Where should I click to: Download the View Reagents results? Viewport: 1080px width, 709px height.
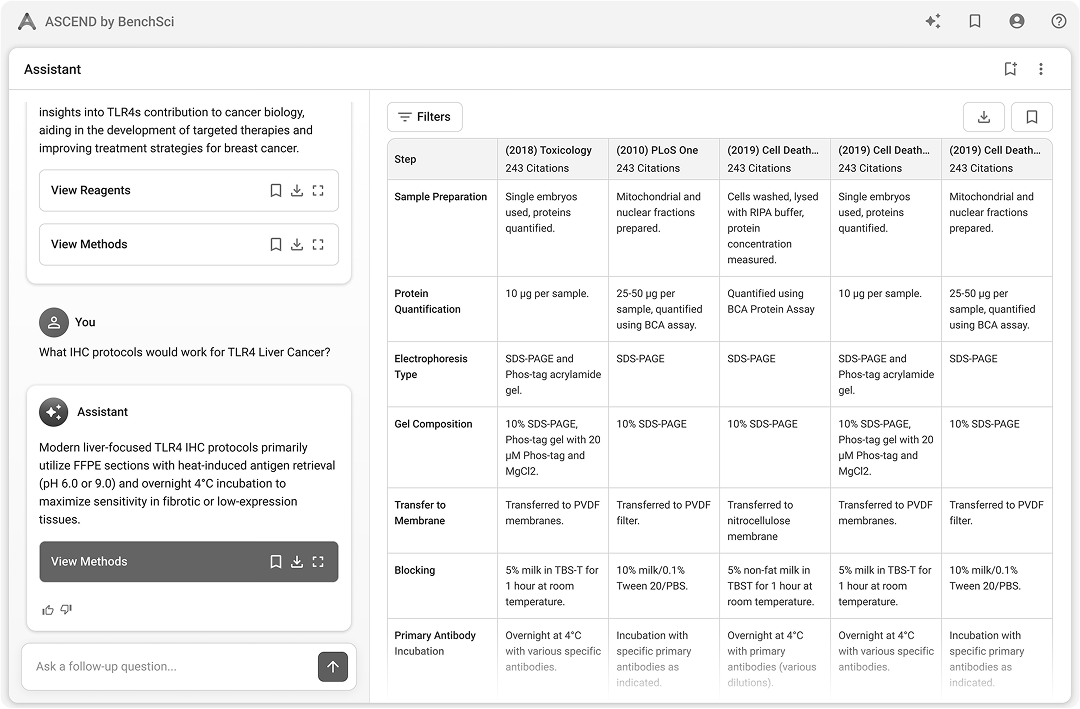pyautogui.click(x=297, y=190)
